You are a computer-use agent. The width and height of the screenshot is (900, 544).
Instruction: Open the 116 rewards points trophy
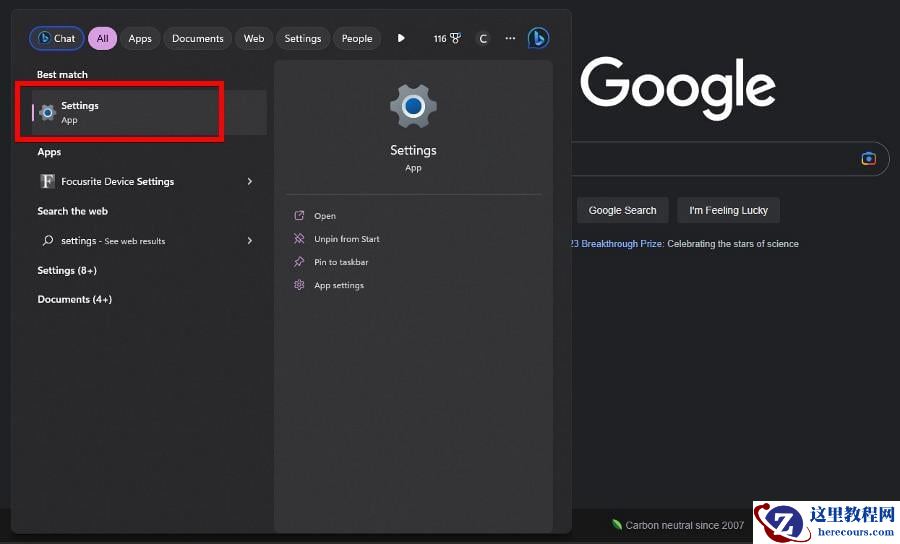447,38
